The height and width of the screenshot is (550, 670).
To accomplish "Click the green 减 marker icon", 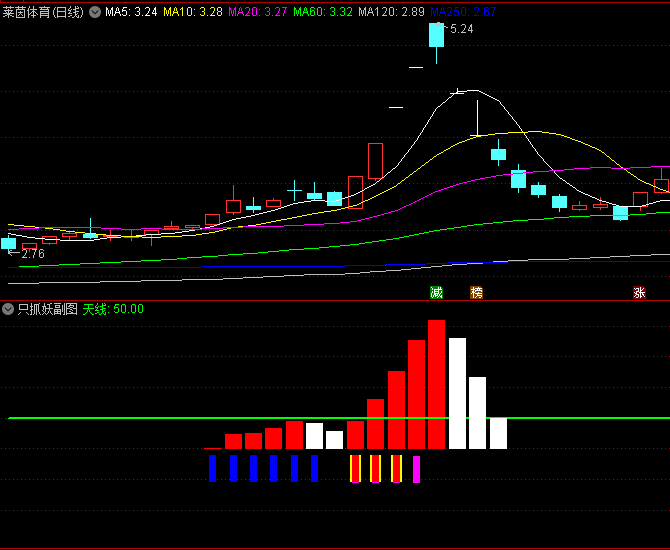I will tap(436, 293).
